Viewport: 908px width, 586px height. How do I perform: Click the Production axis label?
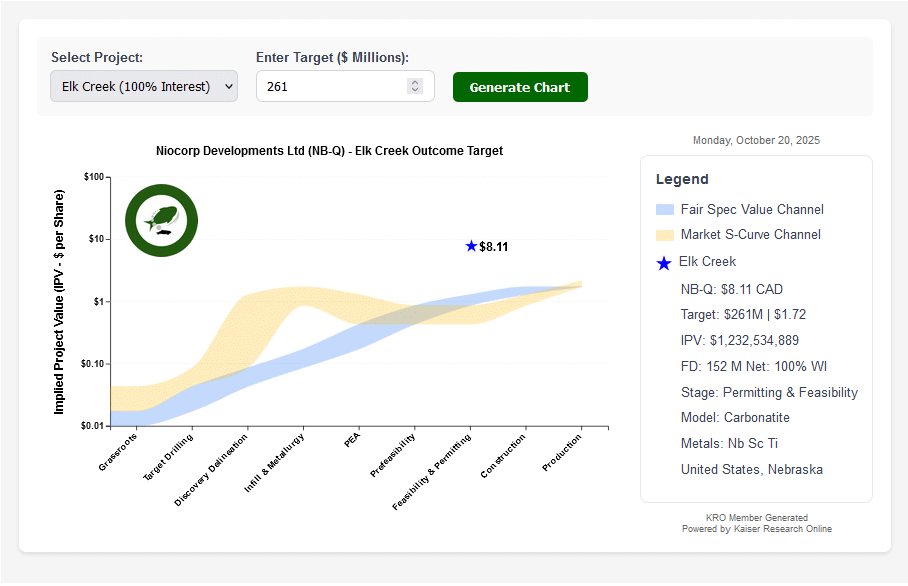pyautogui.click(x=562, y=453)
